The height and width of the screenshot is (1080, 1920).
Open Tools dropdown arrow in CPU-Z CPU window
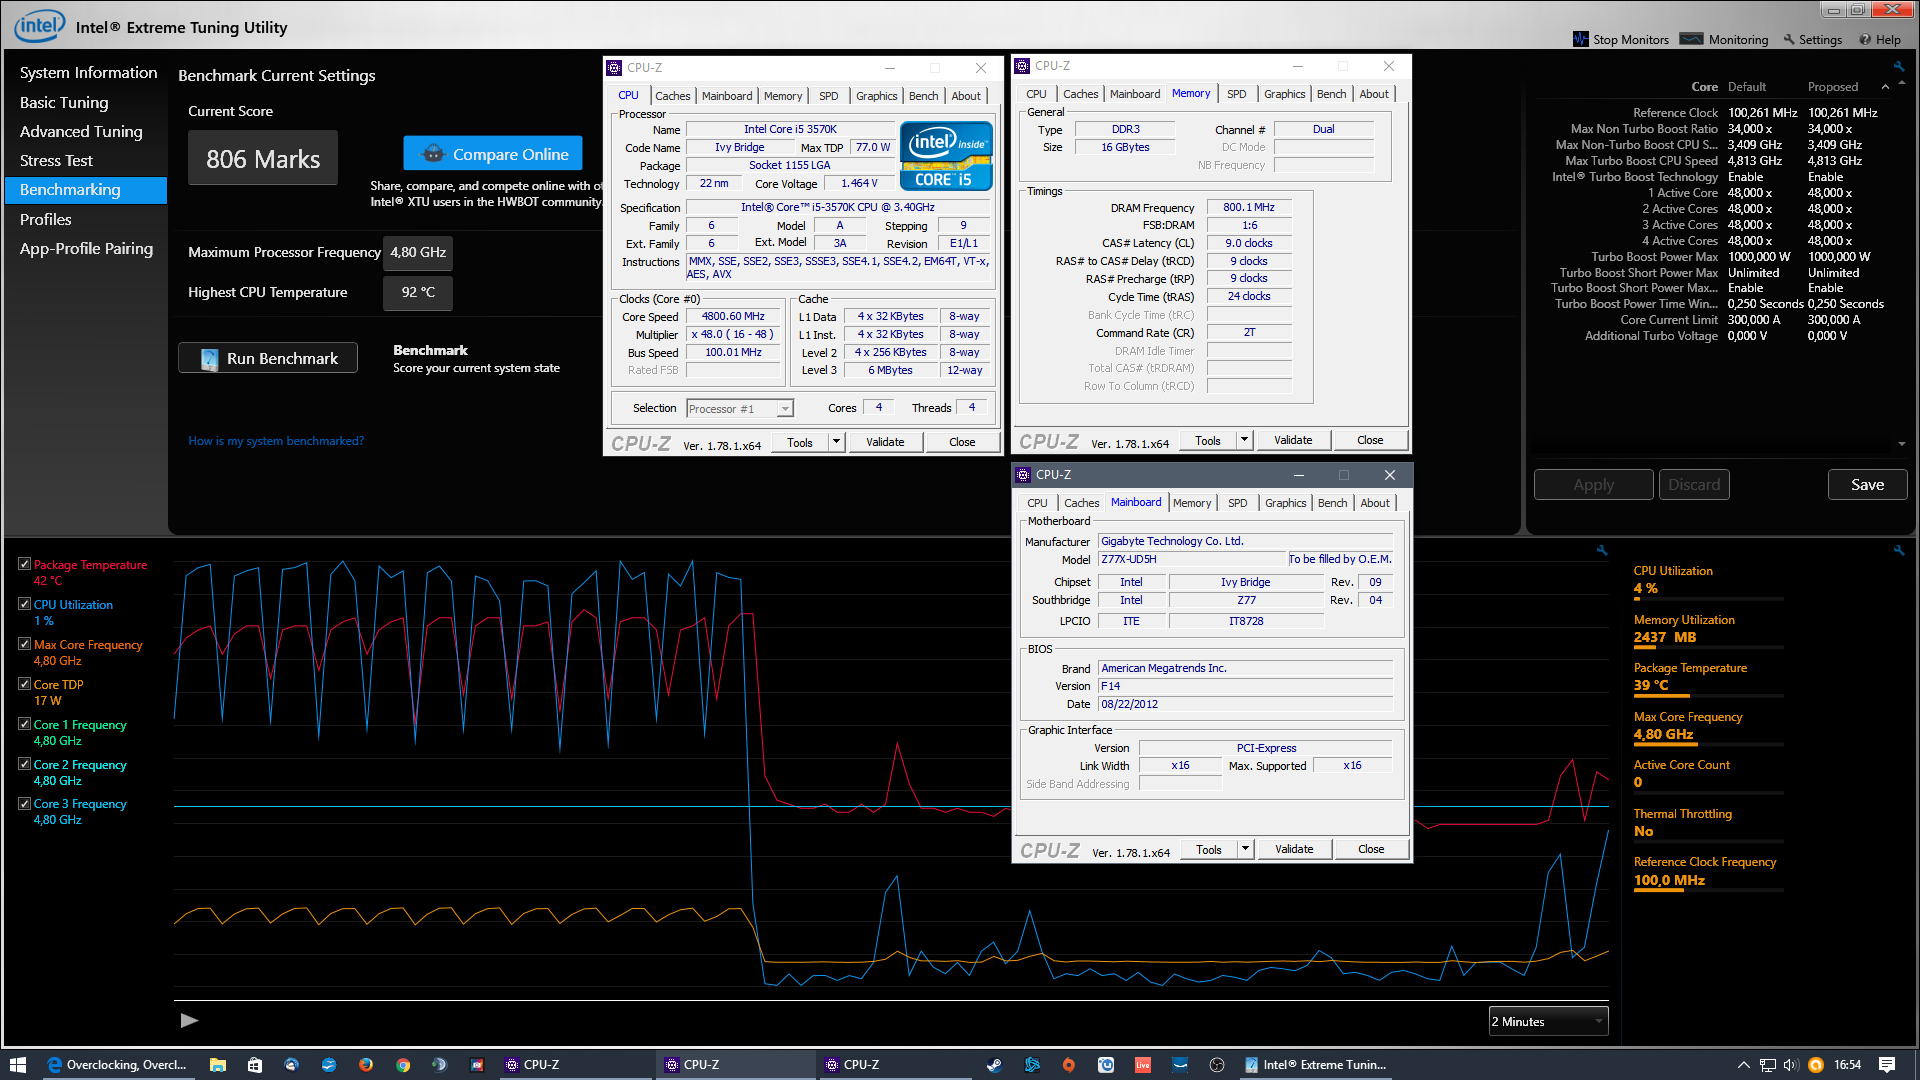pos(836,442)
